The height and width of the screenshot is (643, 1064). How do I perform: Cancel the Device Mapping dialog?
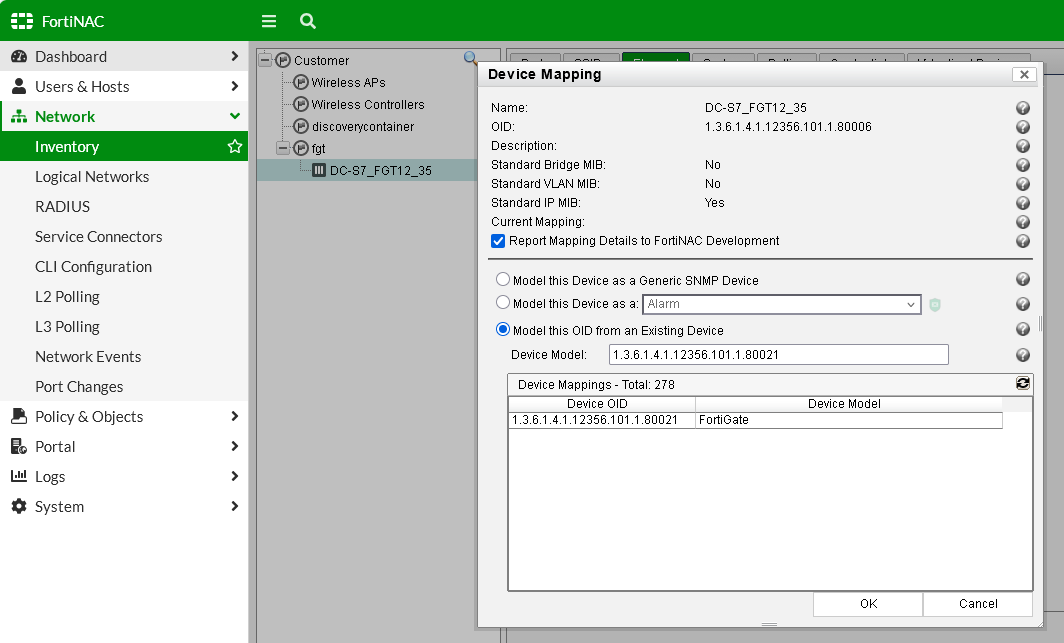(978, 604)
